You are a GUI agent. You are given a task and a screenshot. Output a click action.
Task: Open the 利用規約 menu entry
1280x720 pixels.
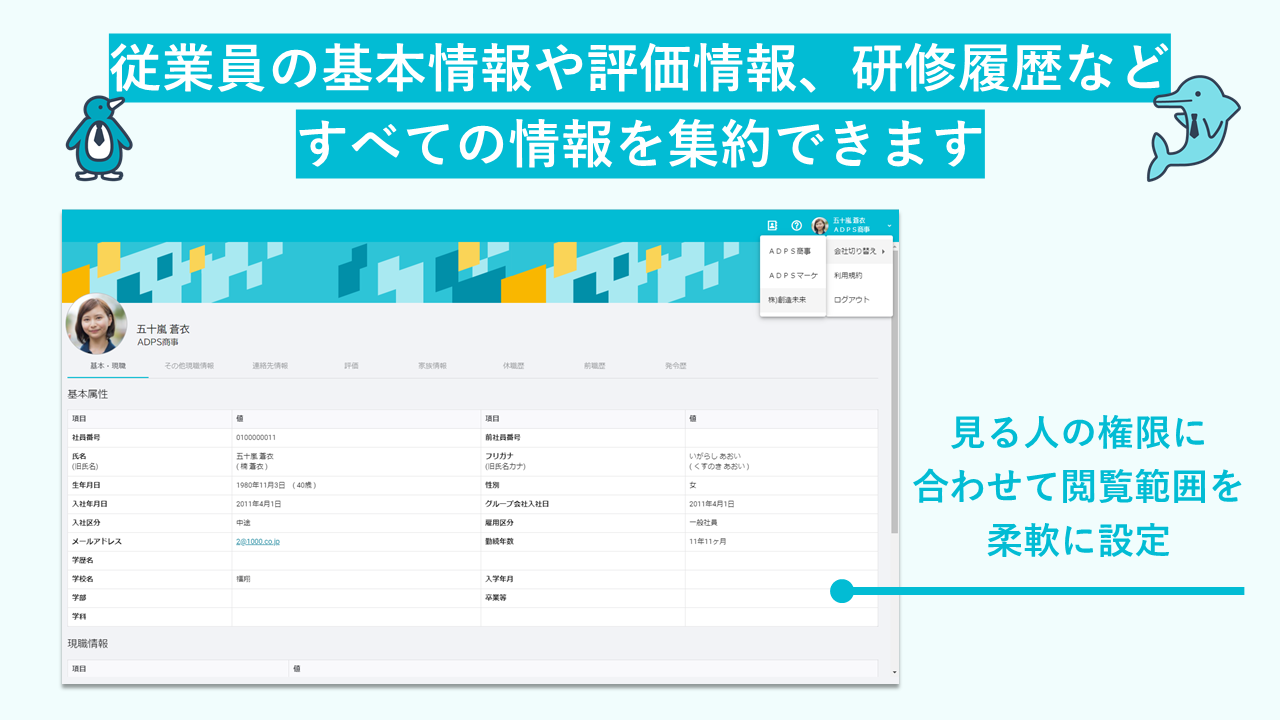[x=848, y=275]
